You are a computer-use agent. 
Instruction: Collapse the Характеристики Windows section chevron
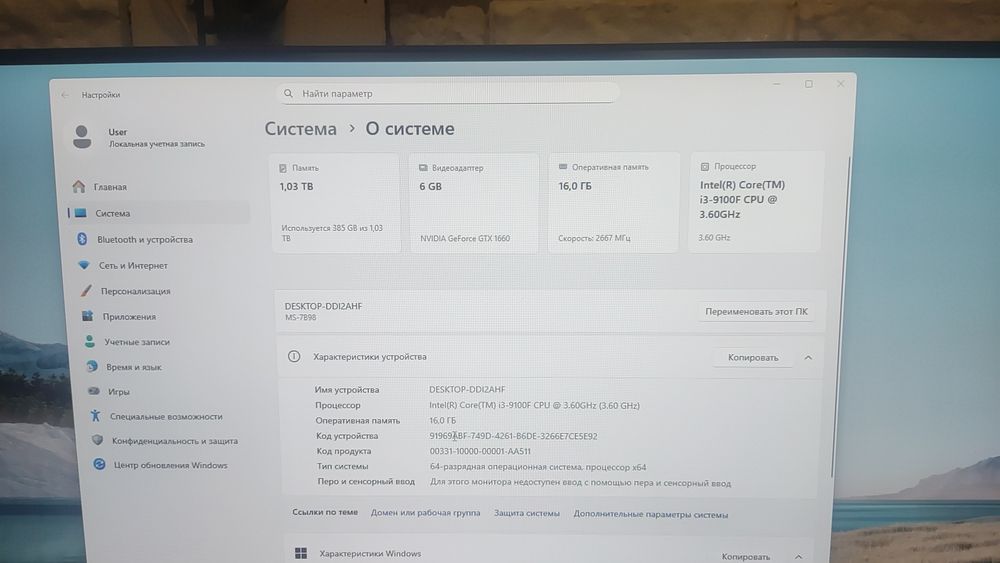pos(798,557)
